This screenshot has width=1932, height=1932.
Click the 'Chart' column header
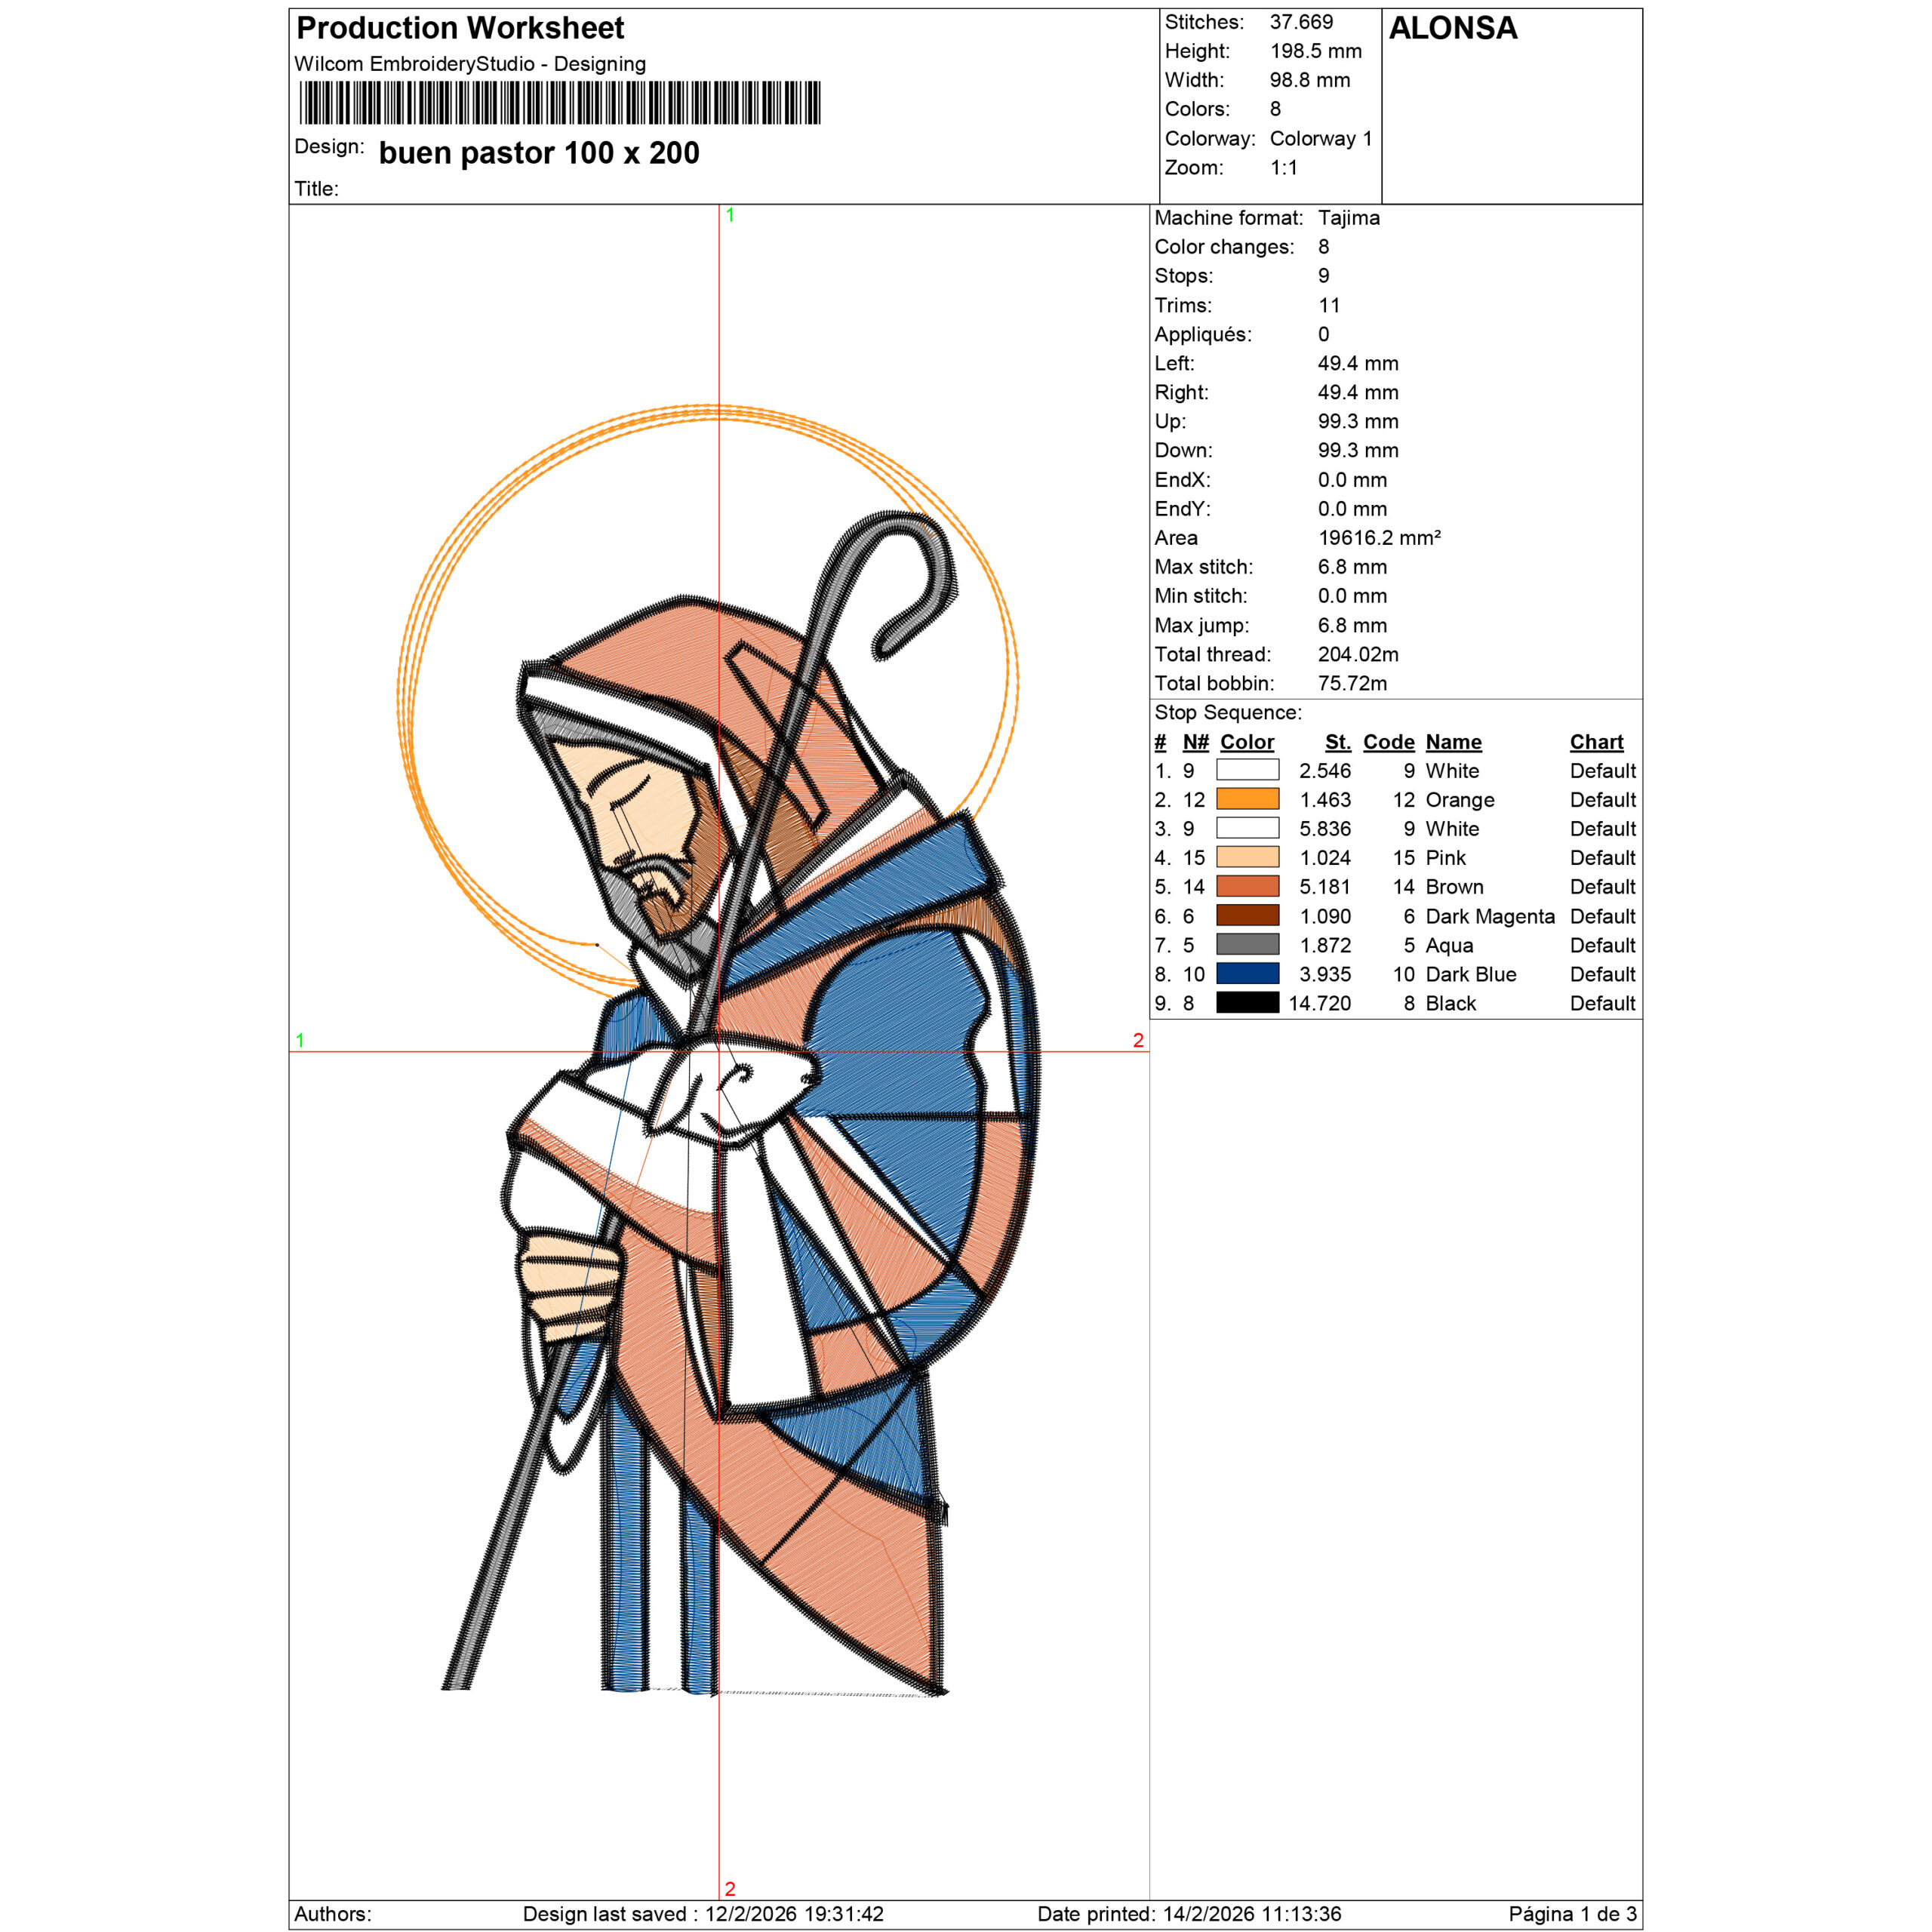[1596, 742]
